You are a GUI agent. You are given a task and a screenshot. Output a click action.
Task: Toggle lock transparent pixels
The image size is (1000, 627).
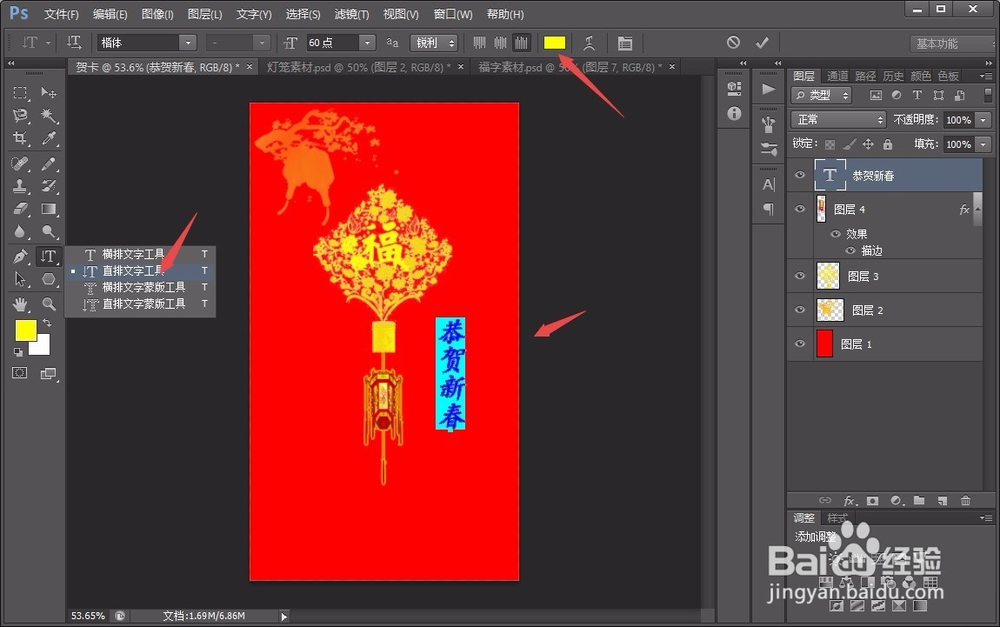coord(830,144)
